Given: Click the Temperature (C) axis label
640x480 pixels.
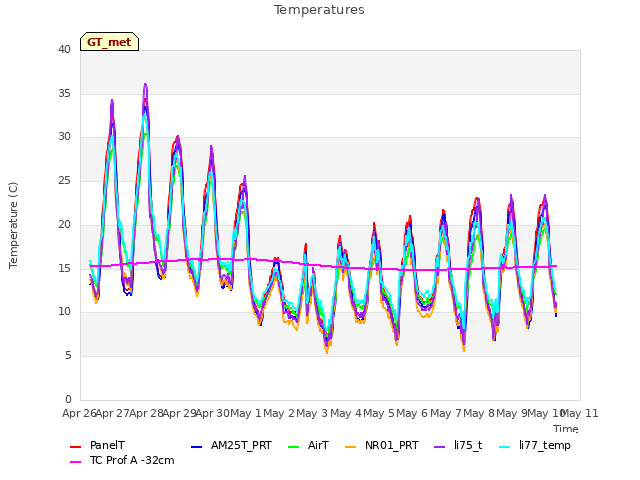Looking at the screenshot, I should coord(13,225).
